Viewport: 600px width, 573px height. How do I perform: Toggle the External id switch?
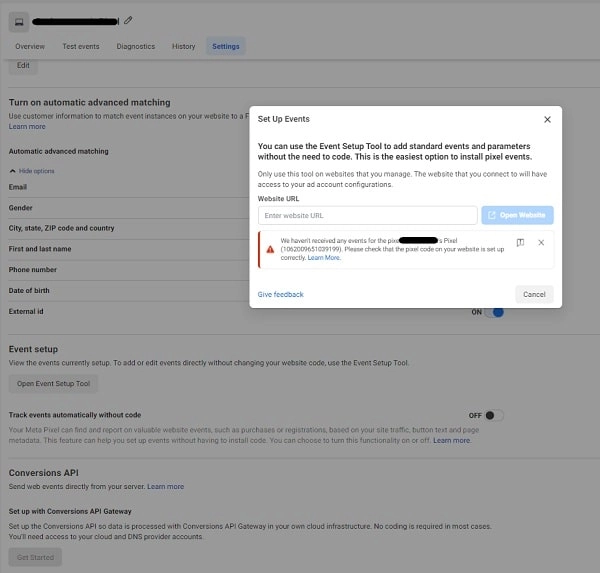pos(493,312)
